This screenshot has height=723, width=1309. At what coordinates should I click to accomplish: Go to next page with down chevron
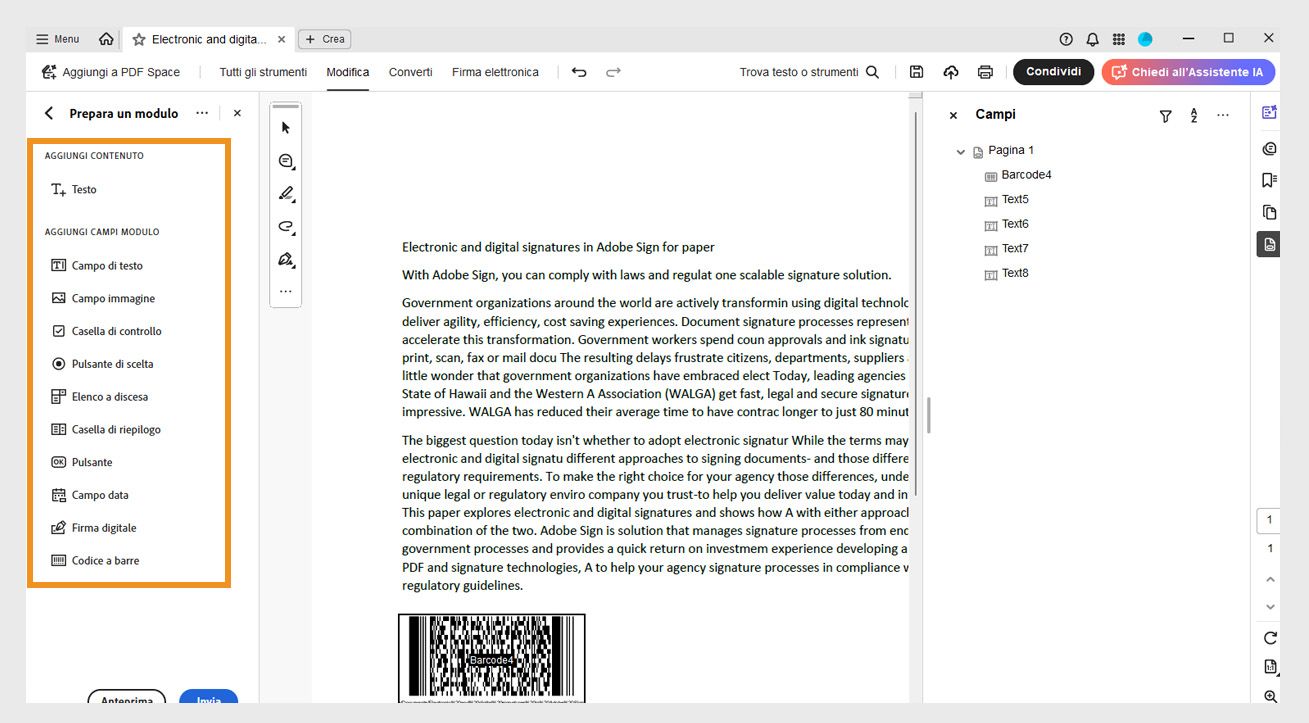(x=1270, y=607)
